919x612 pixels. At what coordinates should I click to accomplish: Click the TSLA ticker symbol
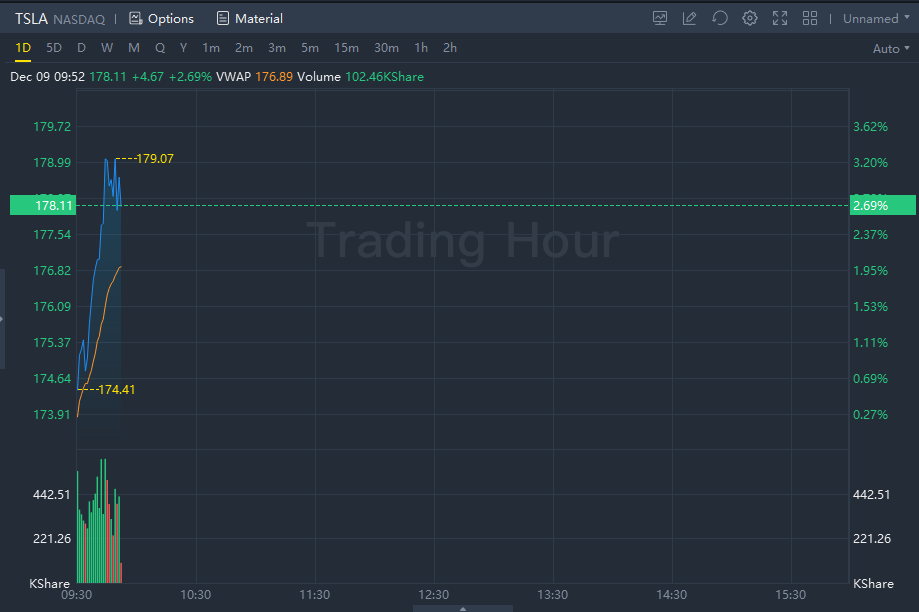point(31,19)
